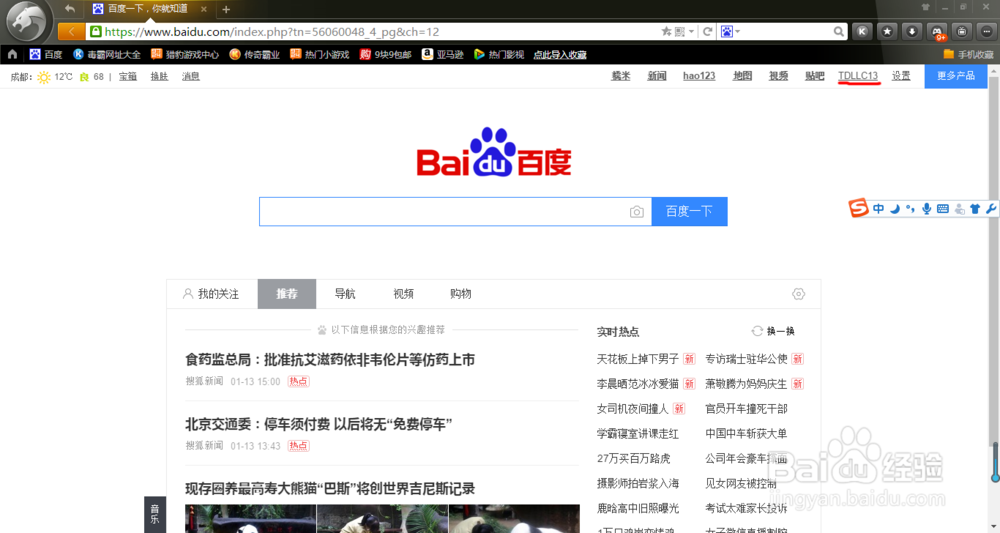Open the three-dots more menu button
1000x533 pixels.
[x=987, y=31]
